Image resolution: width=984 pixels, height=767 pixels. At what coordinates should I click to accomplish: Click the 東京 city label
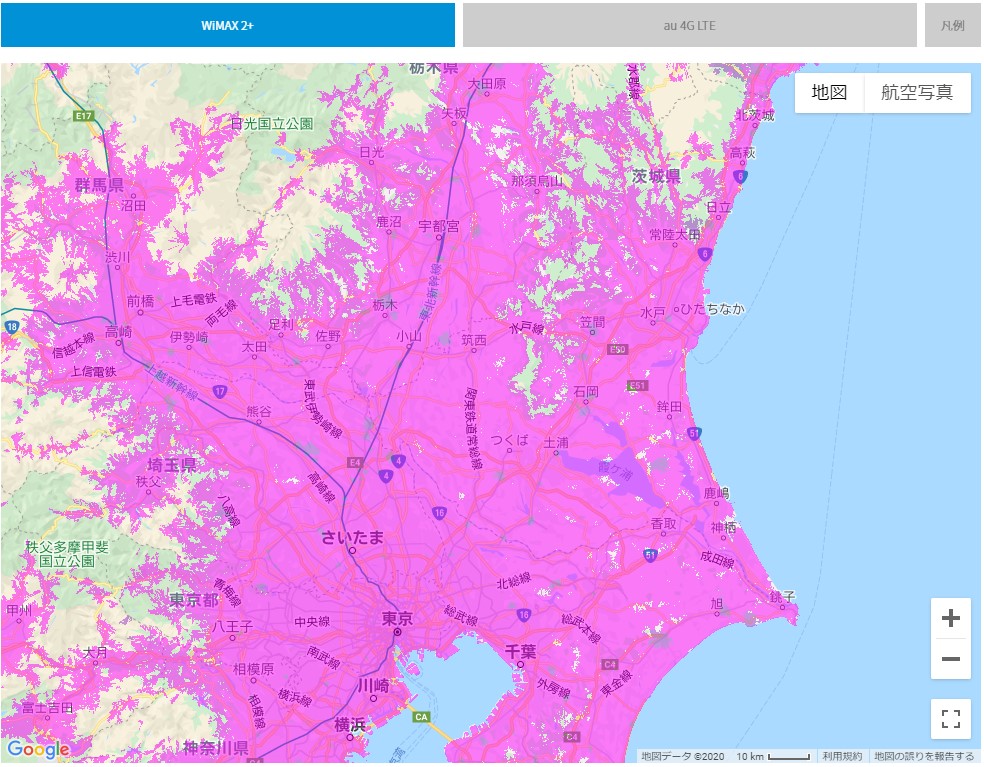[x=397, y=620]
